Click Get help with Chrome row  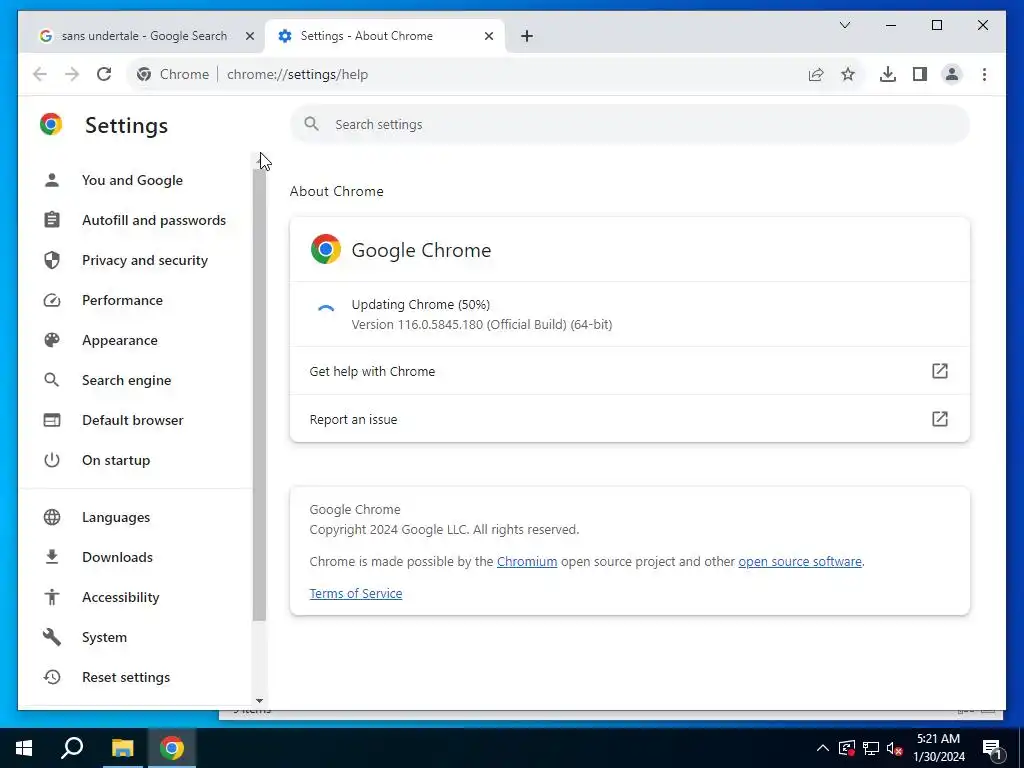[x=630, y=371]
